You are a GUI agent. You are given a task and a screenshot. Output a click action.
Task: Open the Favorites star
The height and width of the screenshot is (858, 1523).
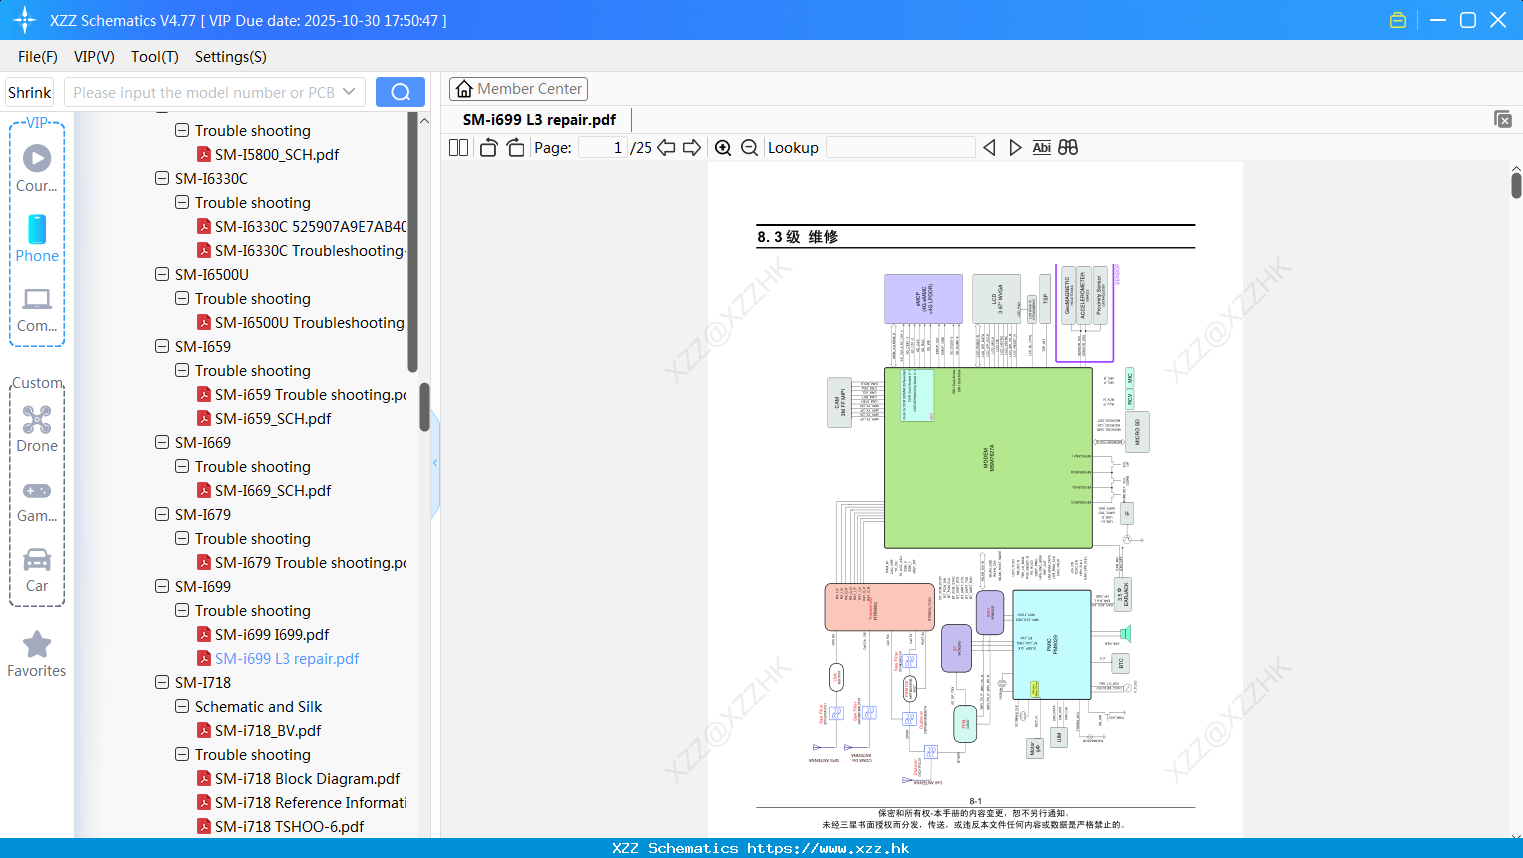(37, 654)
